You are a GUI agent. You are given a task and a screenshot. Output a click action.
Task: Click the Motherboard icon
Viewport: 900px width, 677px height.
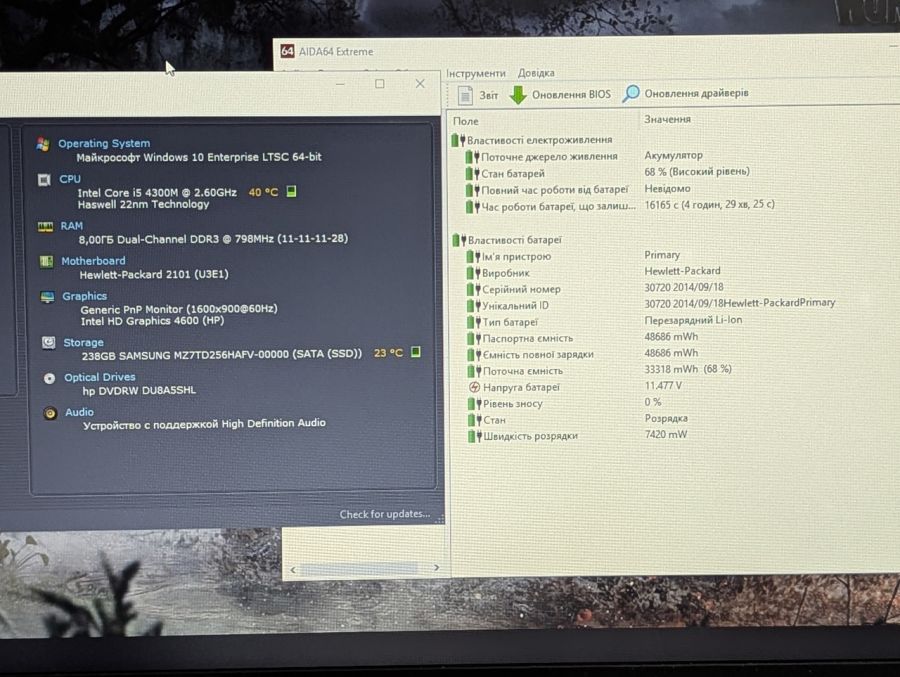click(46, 262)
